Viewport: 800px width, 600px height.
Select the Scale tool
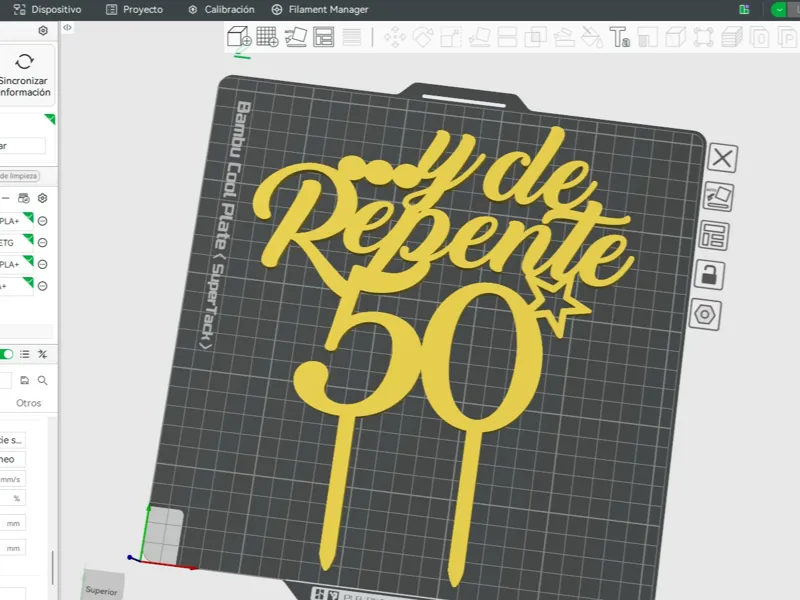pyautogui.click(x=451, y=37)
